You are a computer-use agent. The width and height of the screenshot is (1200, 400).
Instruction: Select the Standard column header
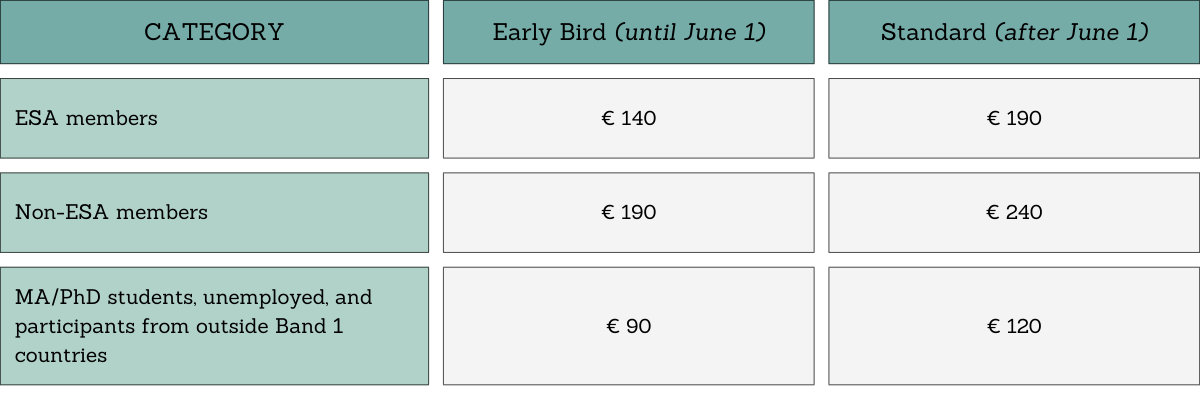tap(1014, 32)
